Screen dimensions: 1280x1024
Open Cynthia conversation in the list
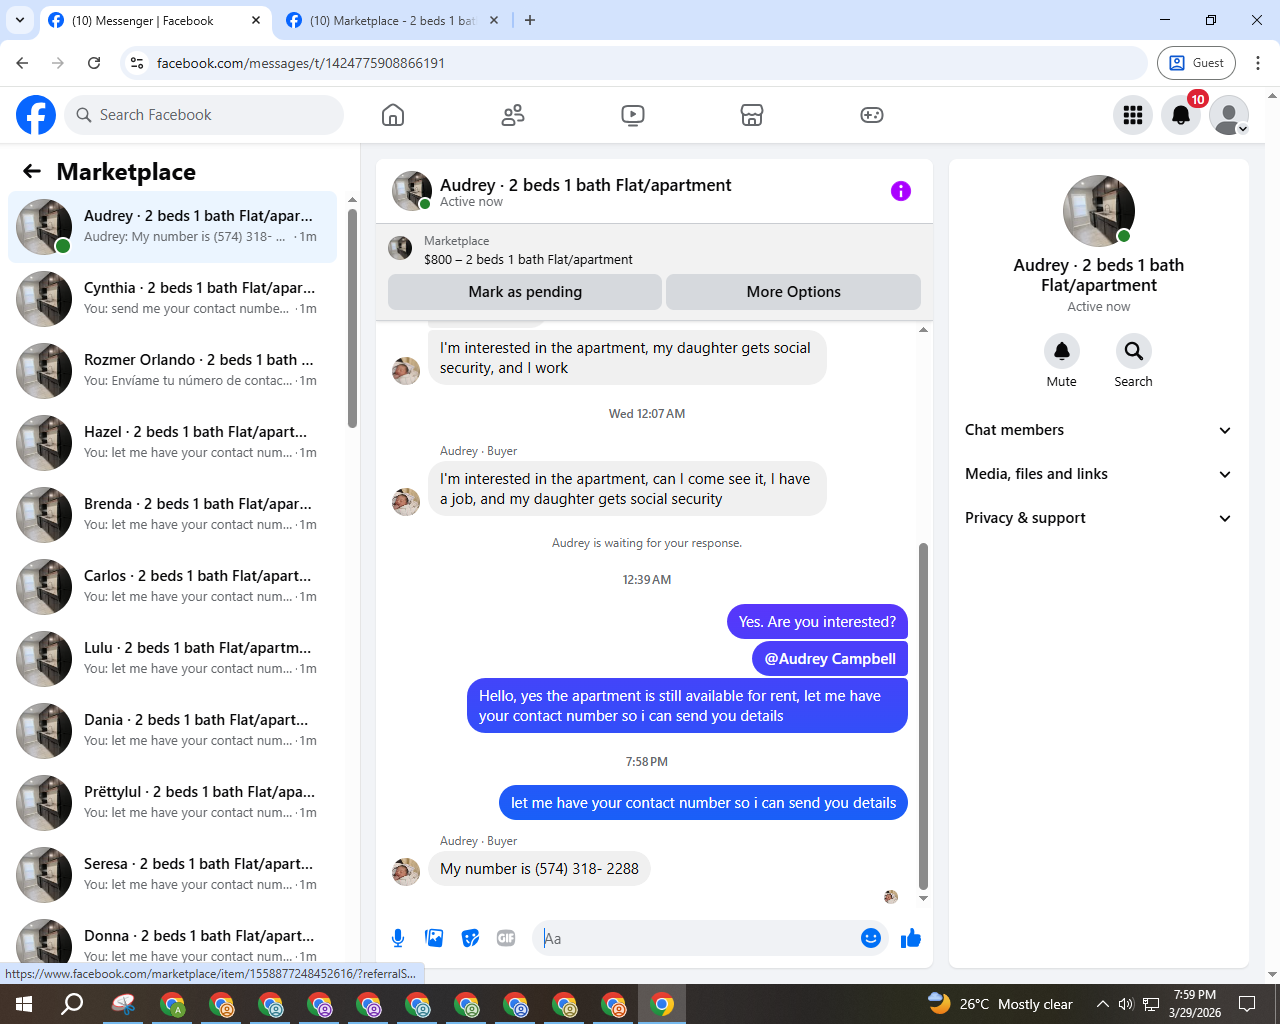(x=172, y=299)
